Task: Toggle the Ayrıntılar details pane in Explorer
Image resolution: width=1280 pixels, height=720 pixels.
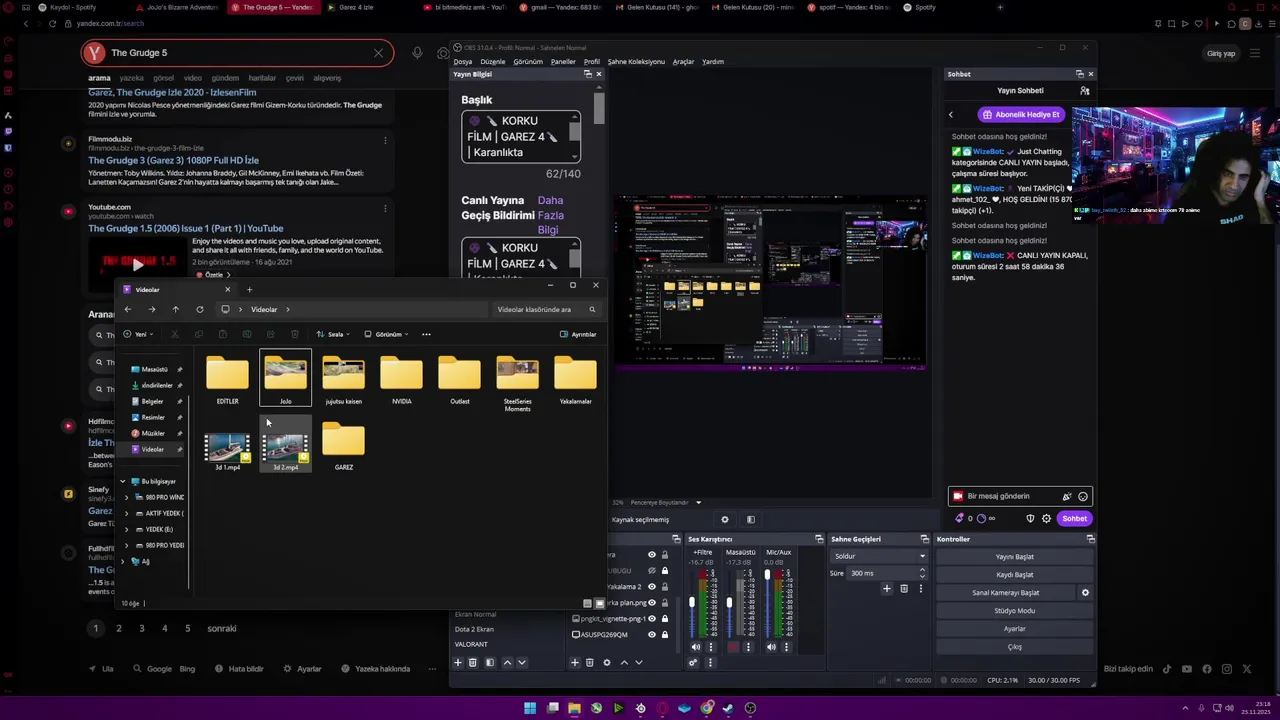Action: click(578, 334)
